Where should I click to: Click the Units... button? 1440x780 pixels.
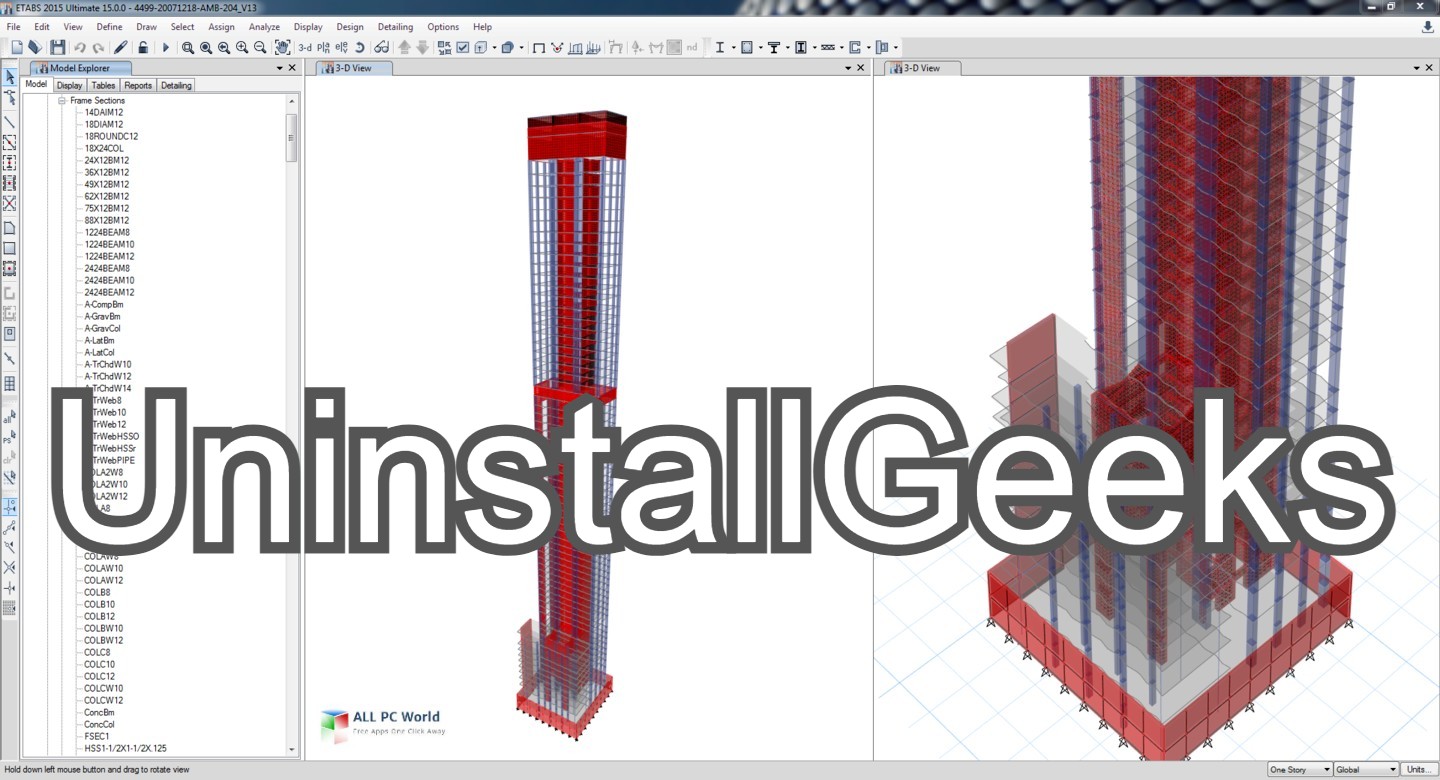[x=1418, y=769]
